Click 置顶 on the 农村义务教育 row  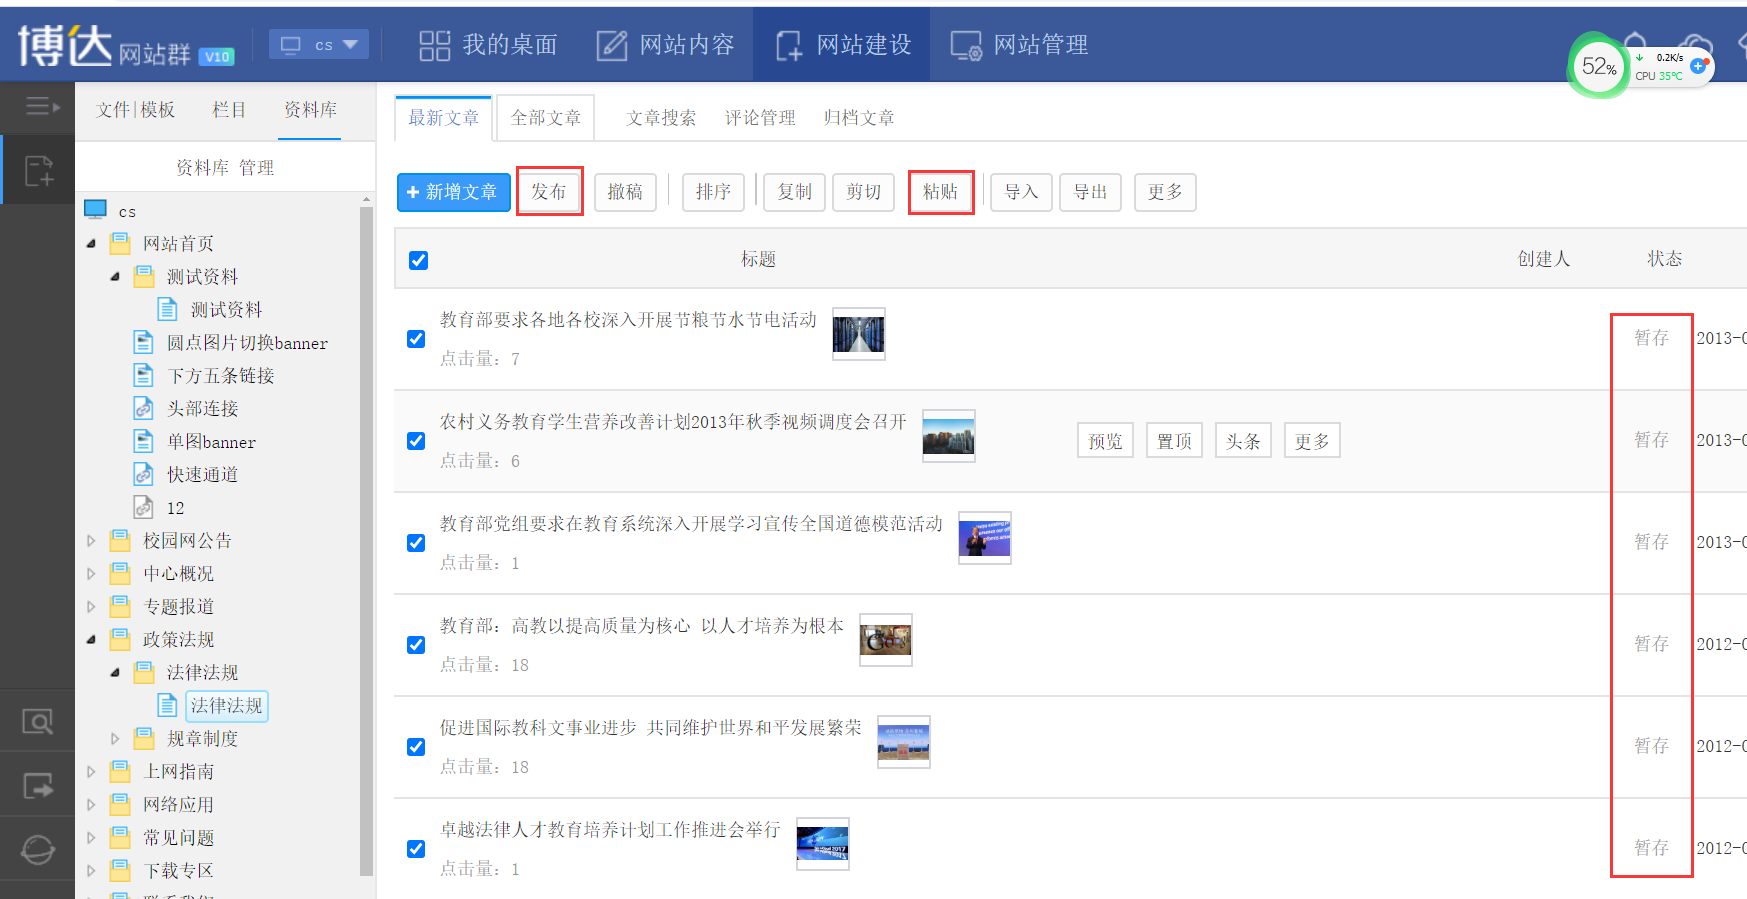[x=1174, y=441]
